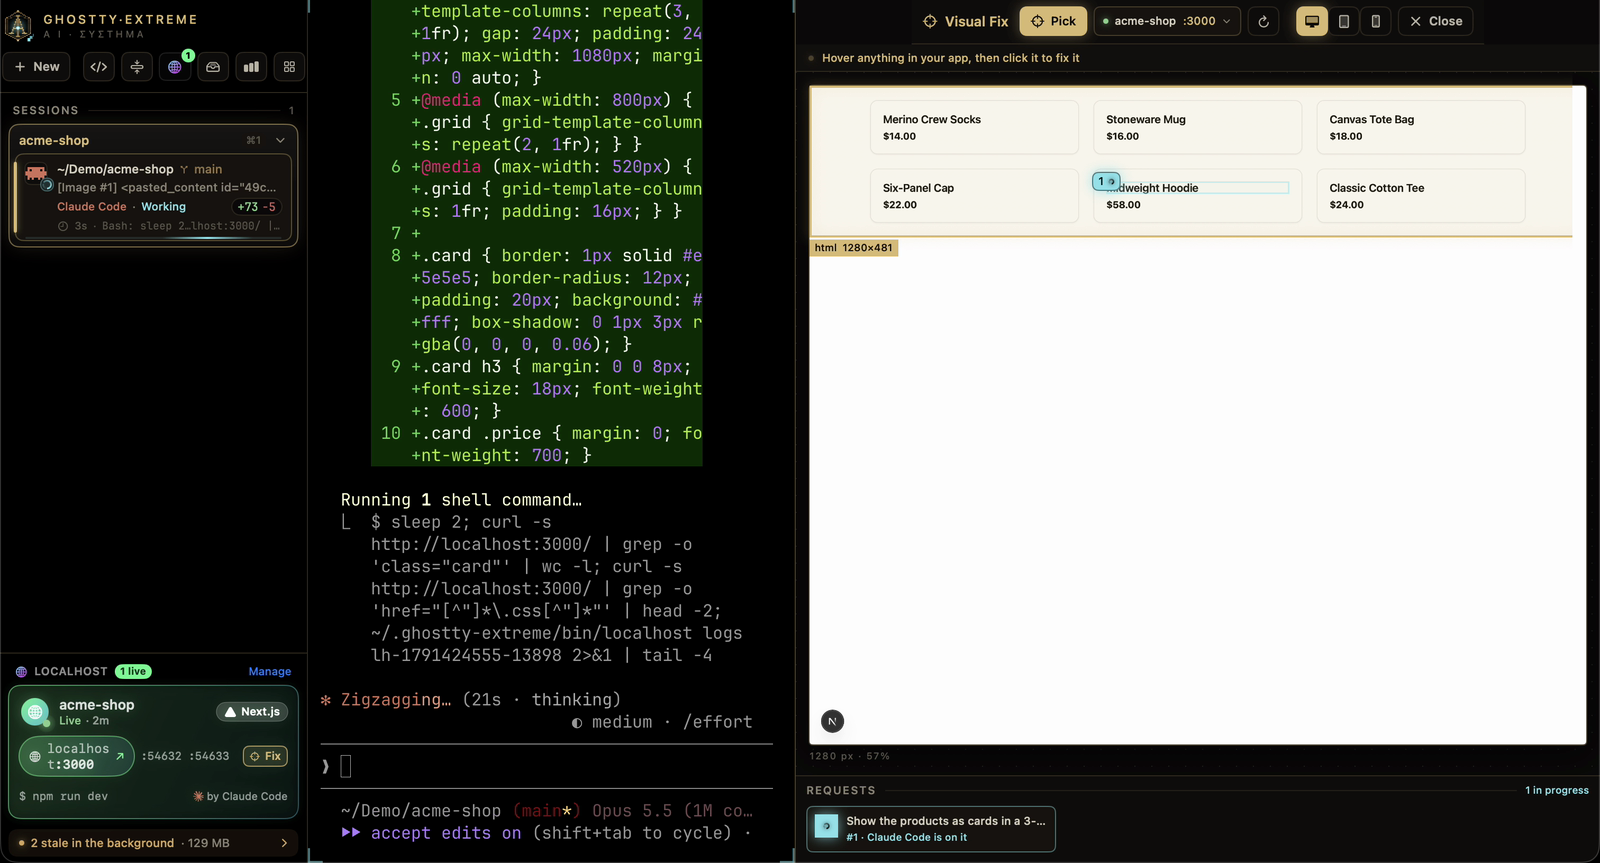Reload the Visual Fix preview

(x=1264, y=21)
